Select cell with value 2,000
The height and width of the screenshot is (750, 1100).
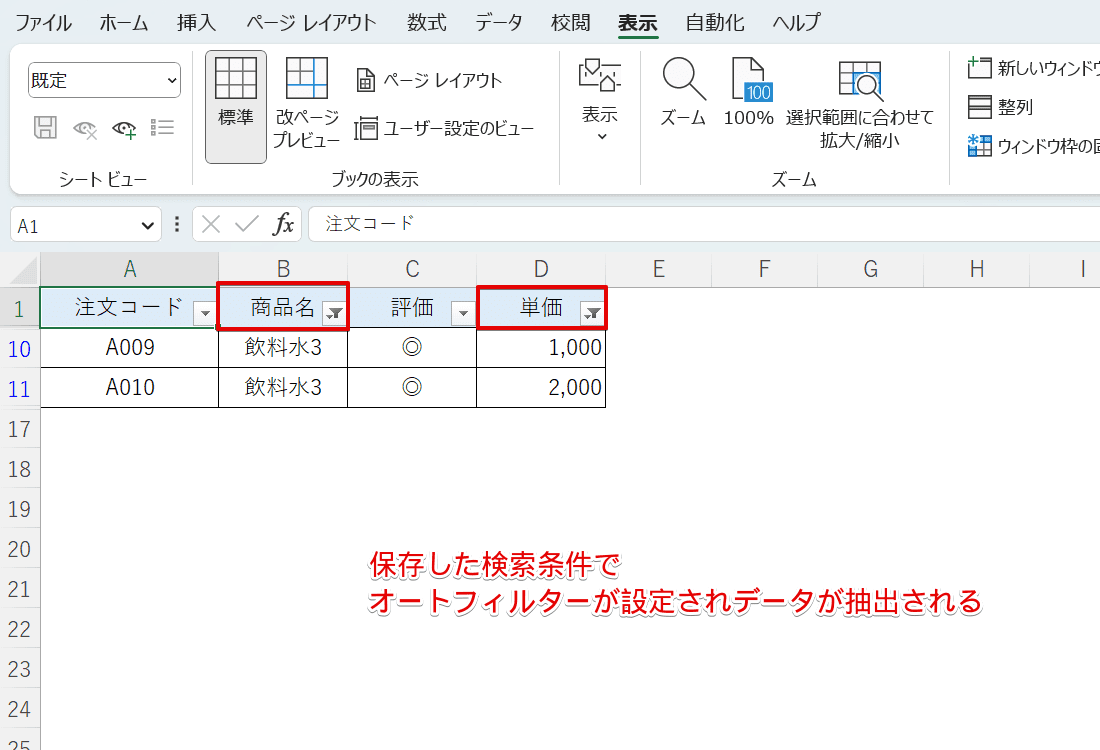(541, 388)
